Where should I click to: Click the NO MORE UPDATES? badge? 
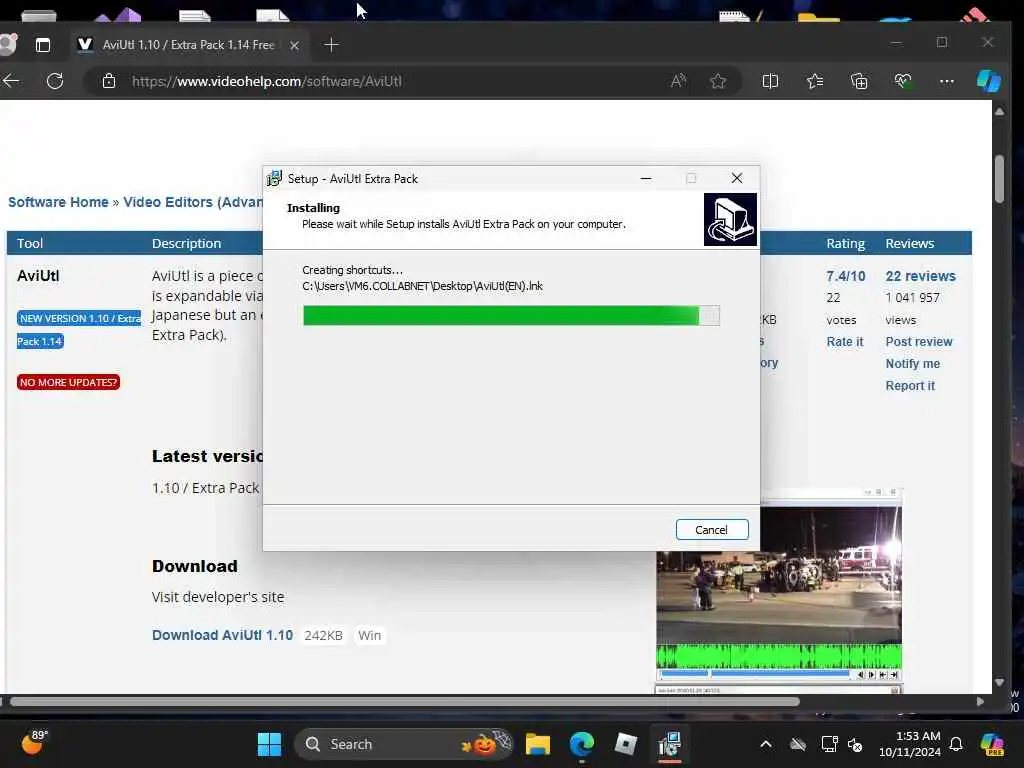click(68, 382)
